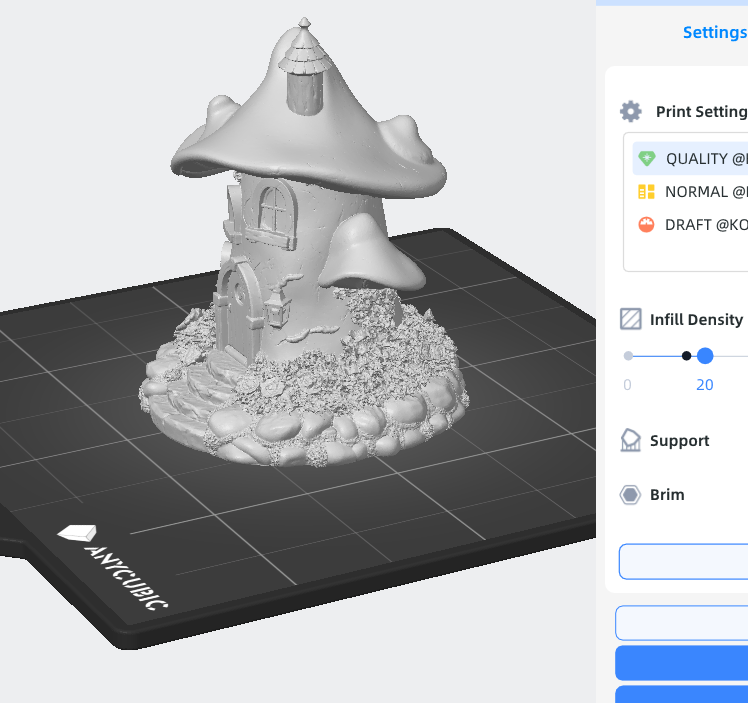The height and width of the screenshot is (703, 748).
Task: Click the blue Infill Density slider handle
Action: (705, 356)
